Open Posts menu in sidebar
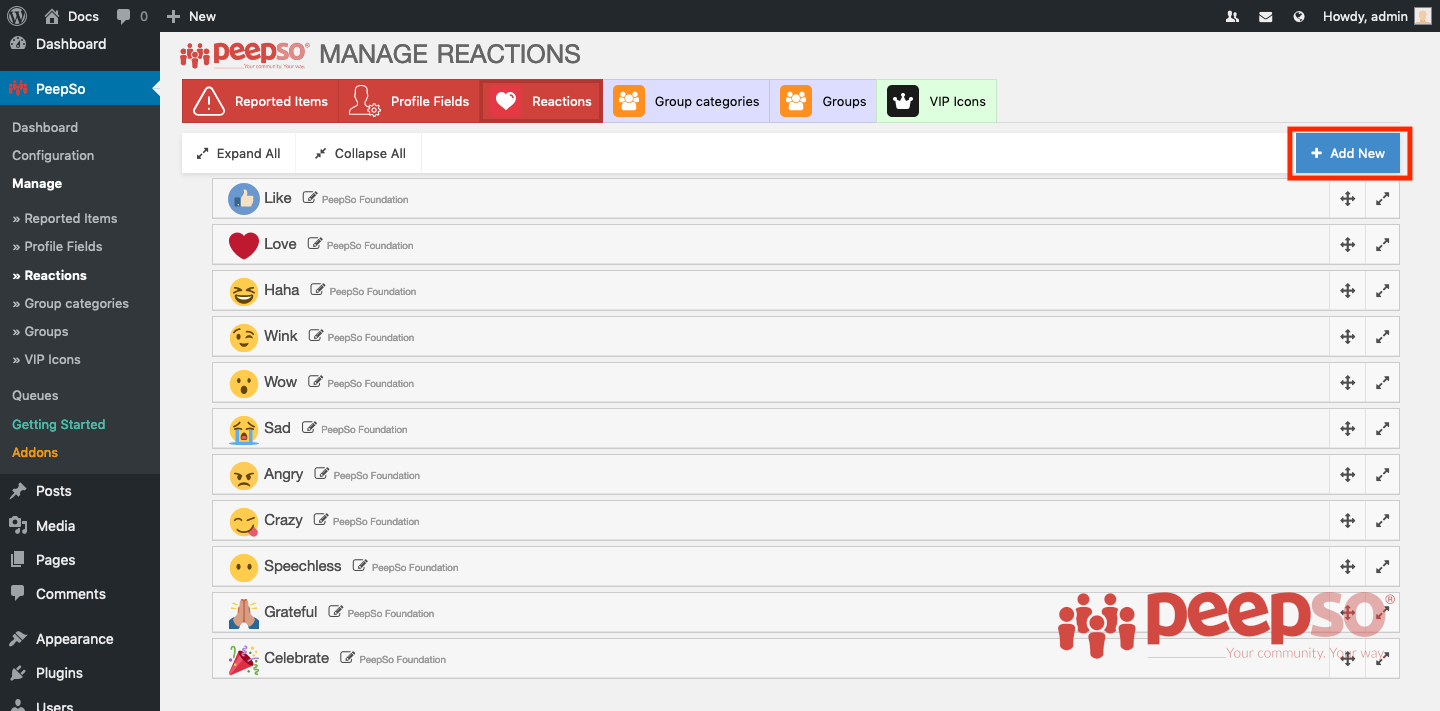This screenshot has height=711, width=1440. tap(80, 491)
